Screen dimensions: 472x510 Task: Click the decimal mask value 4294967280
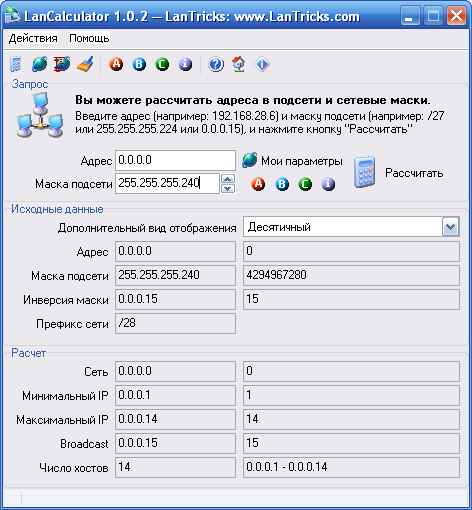click(351, 275)
